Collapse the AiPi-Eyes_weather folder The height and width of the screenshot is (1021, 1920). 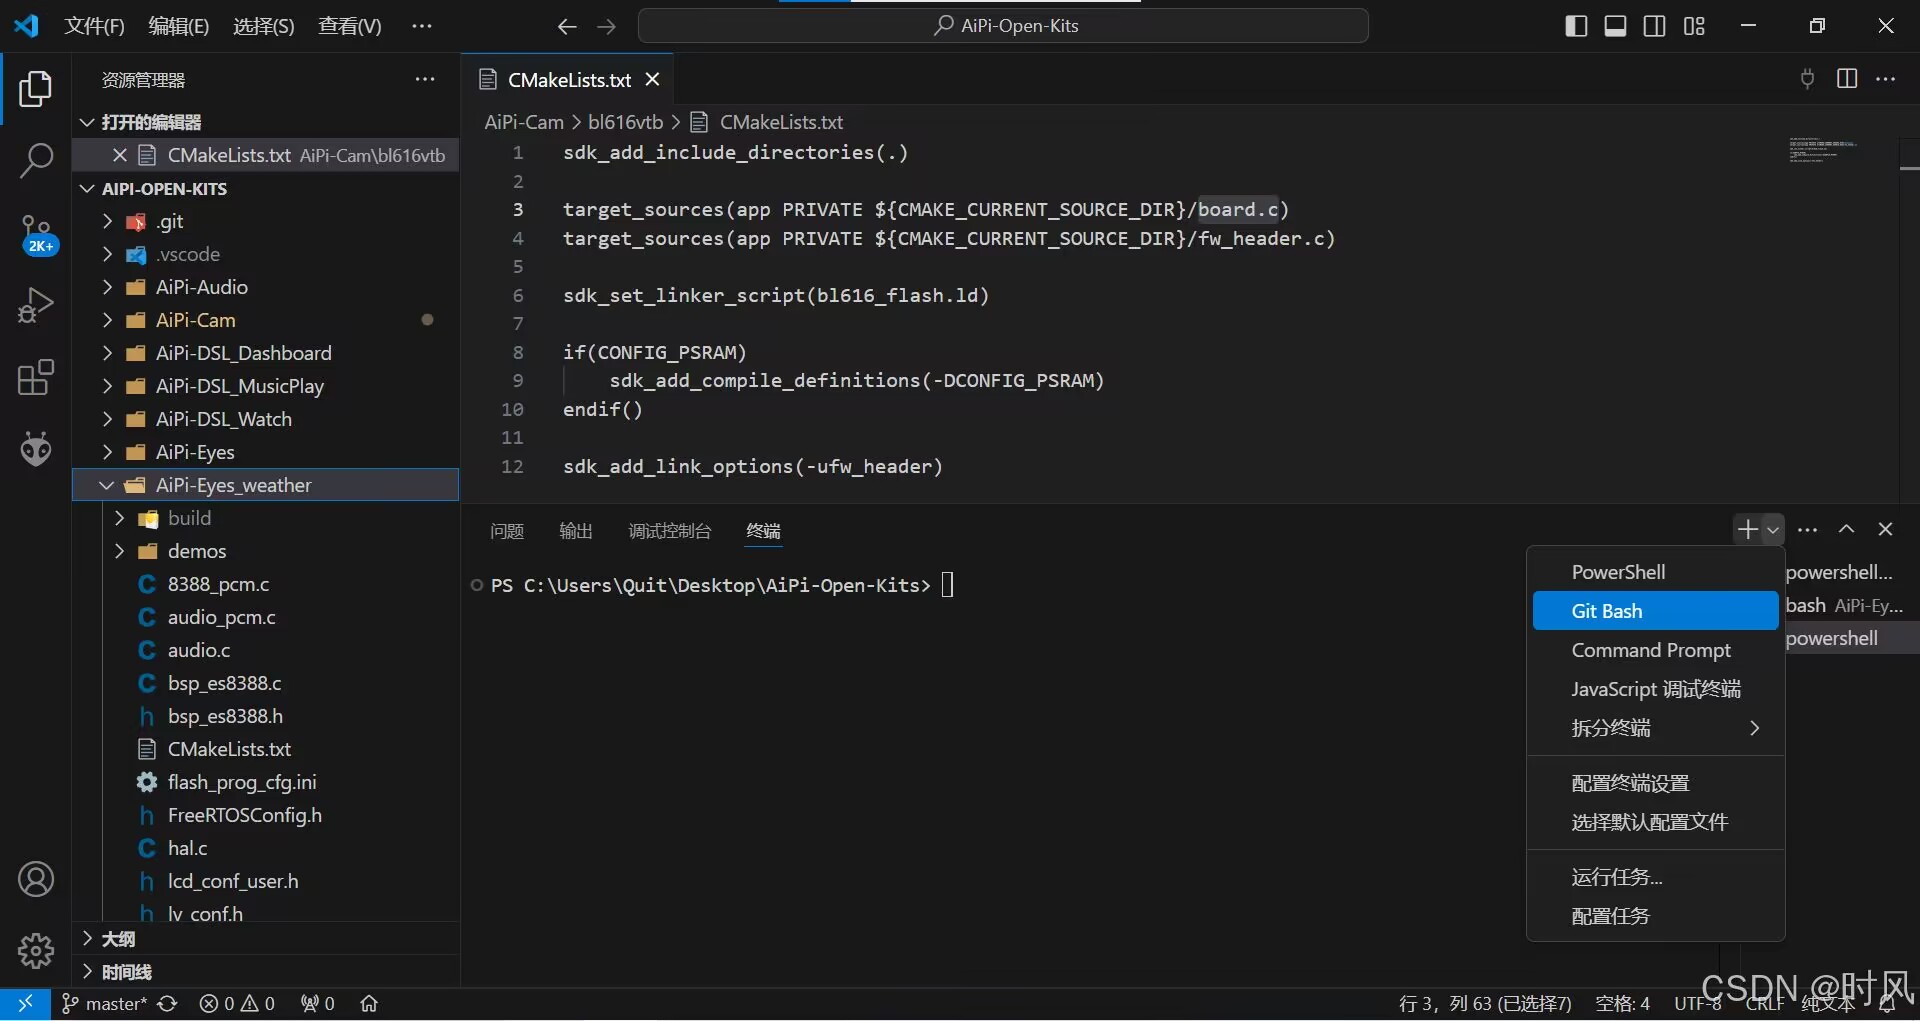click(x=106, y=486)
